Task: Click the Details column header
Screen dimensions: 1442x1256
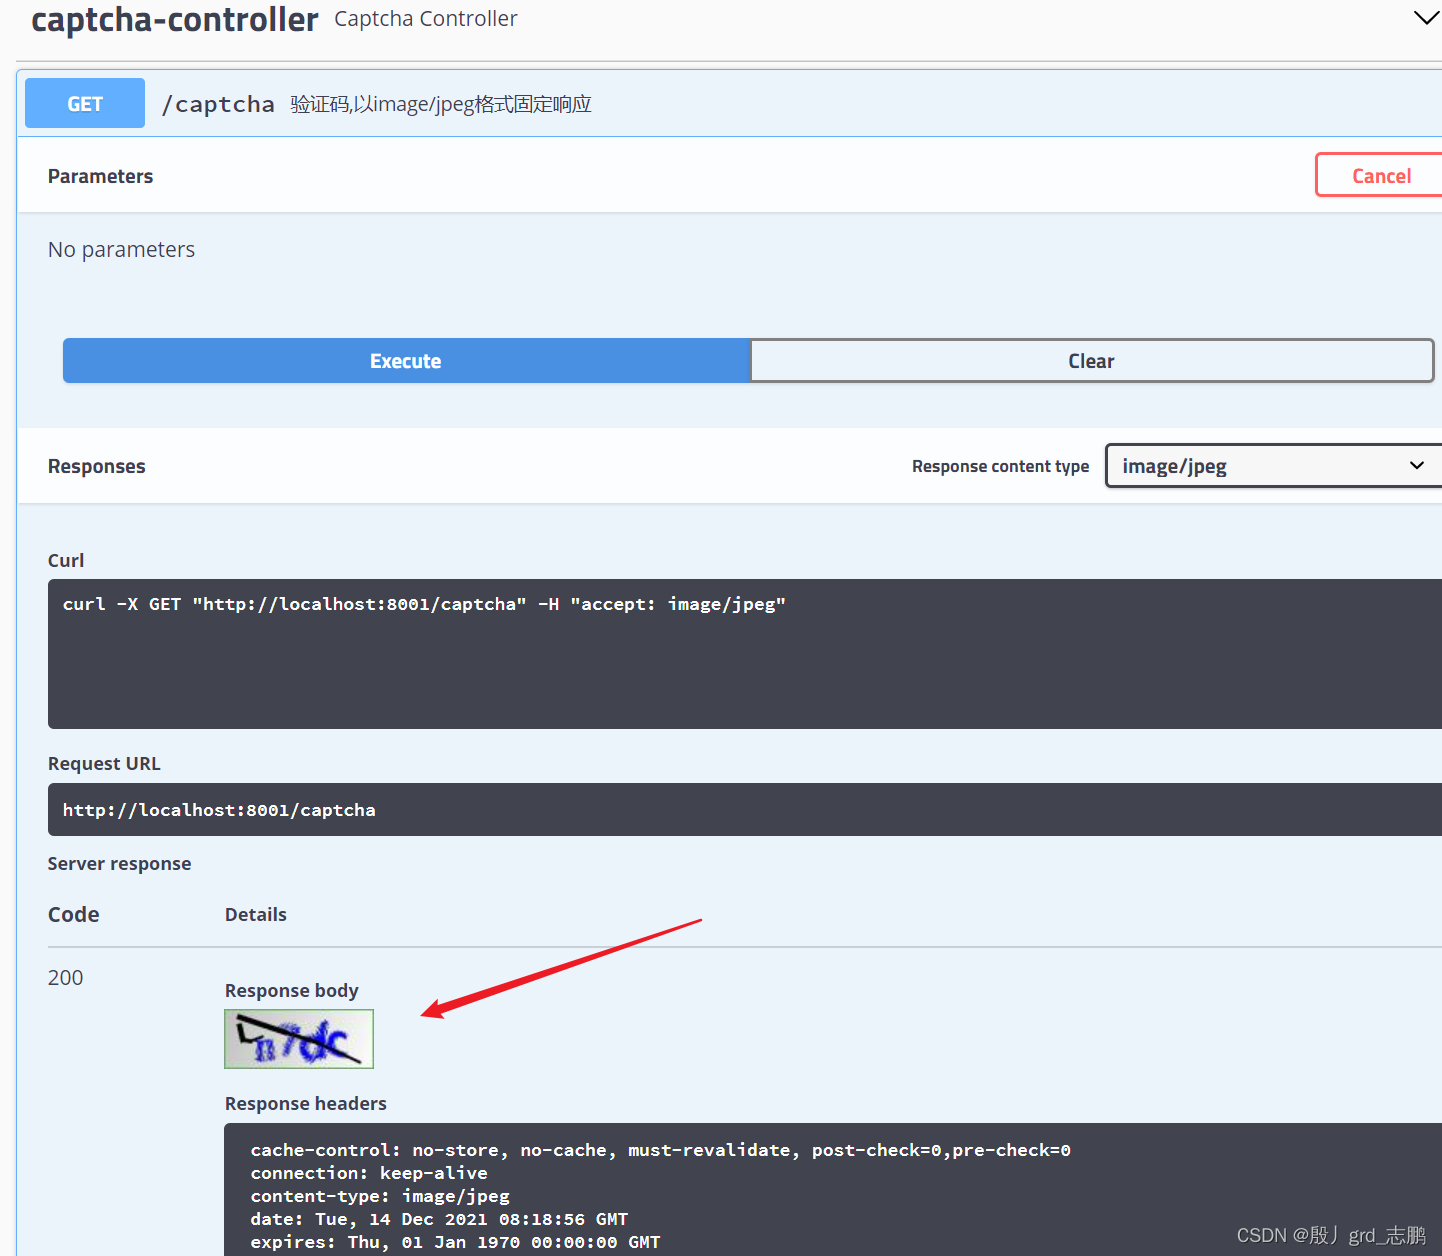Action: [256, 914]
